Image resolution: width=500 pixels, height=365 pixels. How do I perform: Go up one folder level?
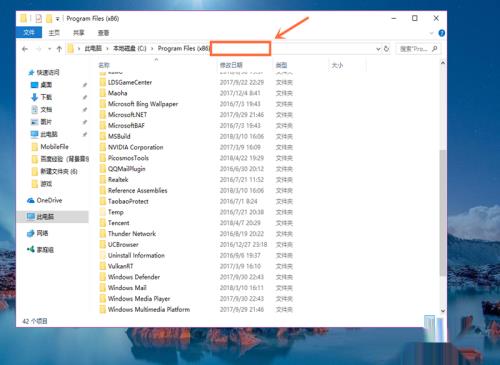click(x=59, y=49)
